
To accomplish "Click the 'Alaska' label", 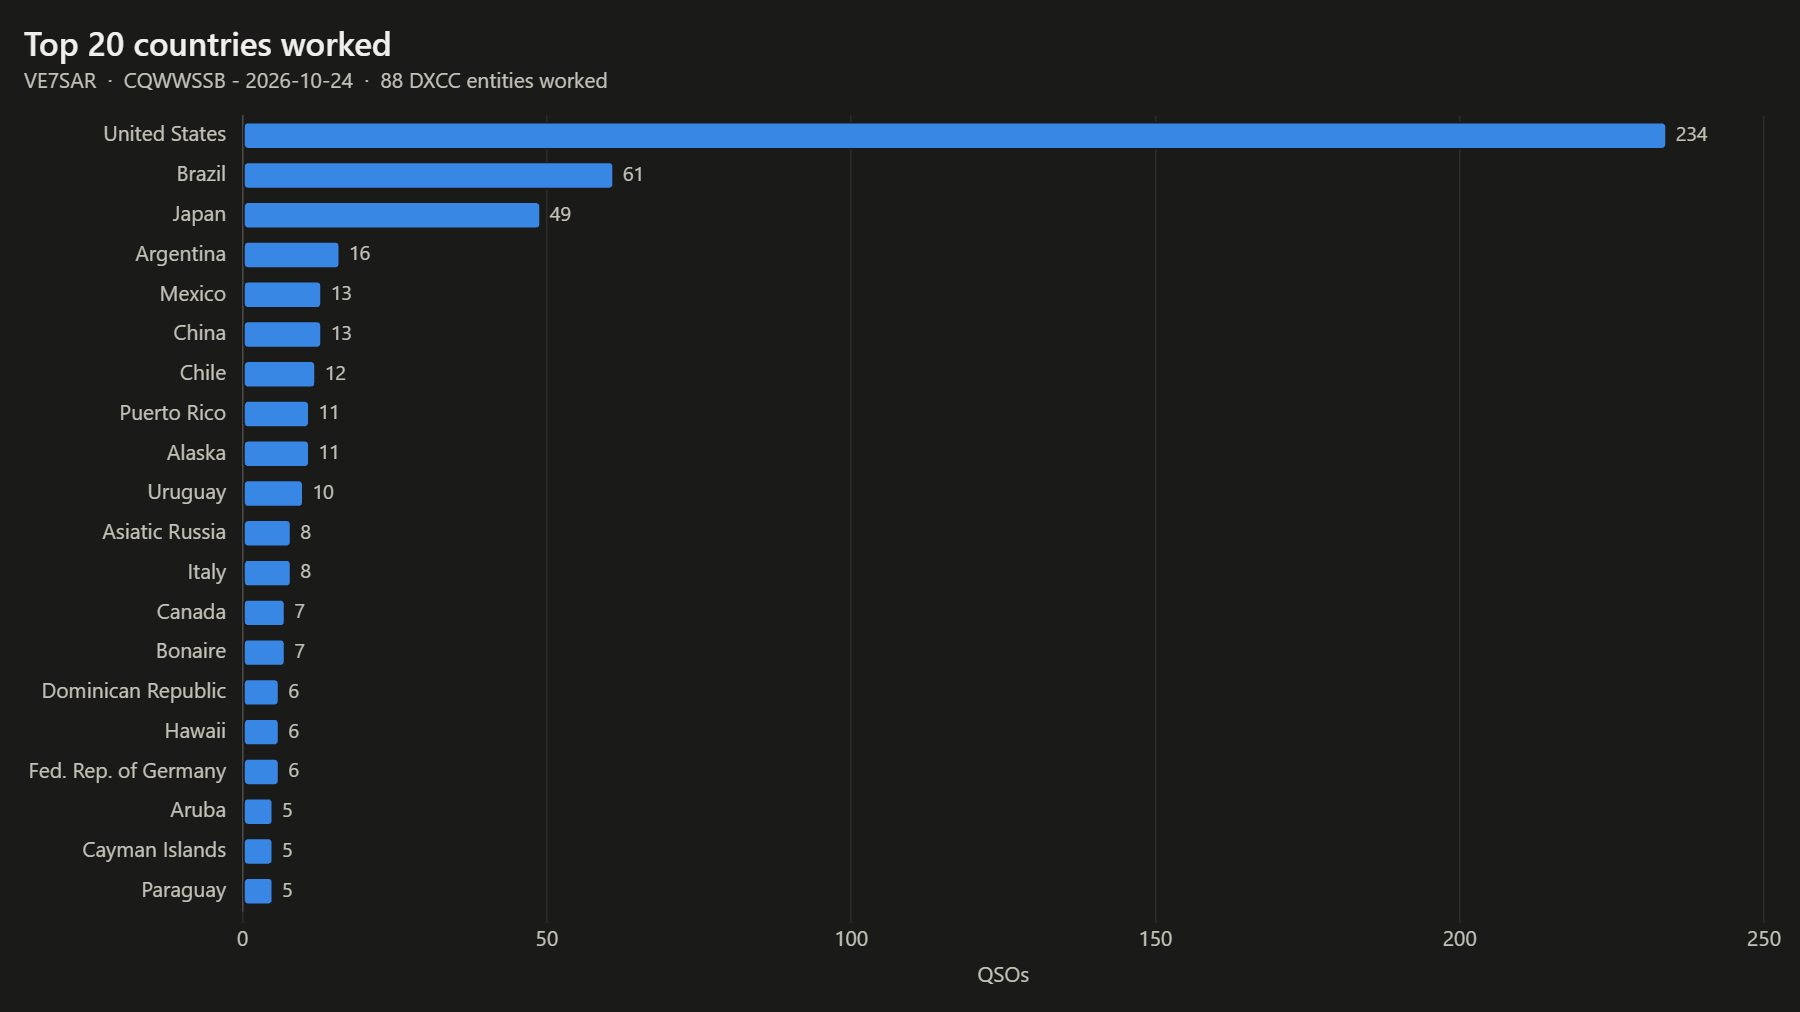I will [x=196, y=453].
